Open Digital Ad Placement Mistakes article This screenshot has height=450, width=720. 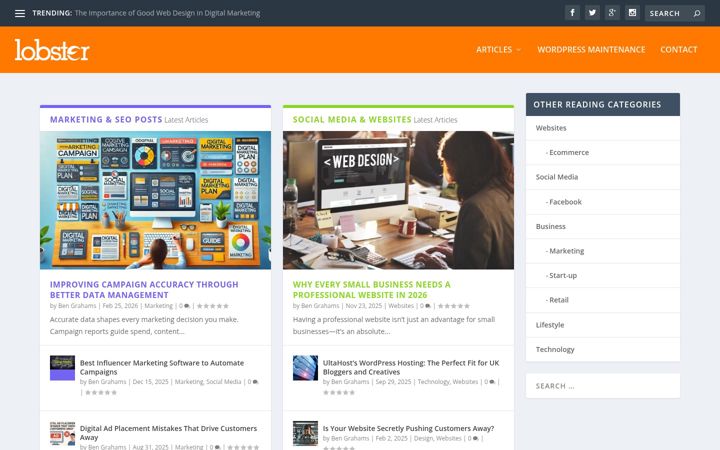tap(168, 433)
